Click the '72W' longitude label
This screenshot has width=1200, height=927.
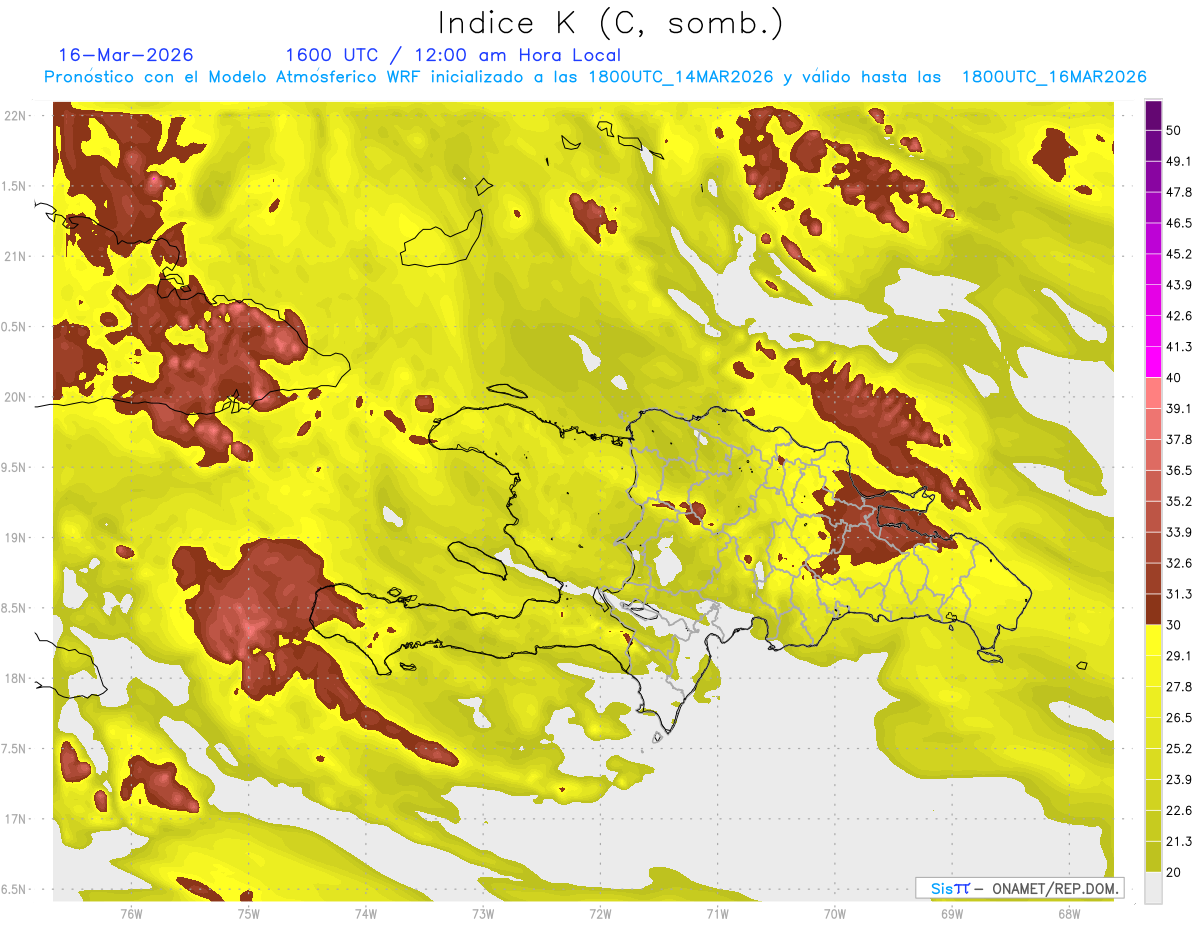[x=600, y=913]
